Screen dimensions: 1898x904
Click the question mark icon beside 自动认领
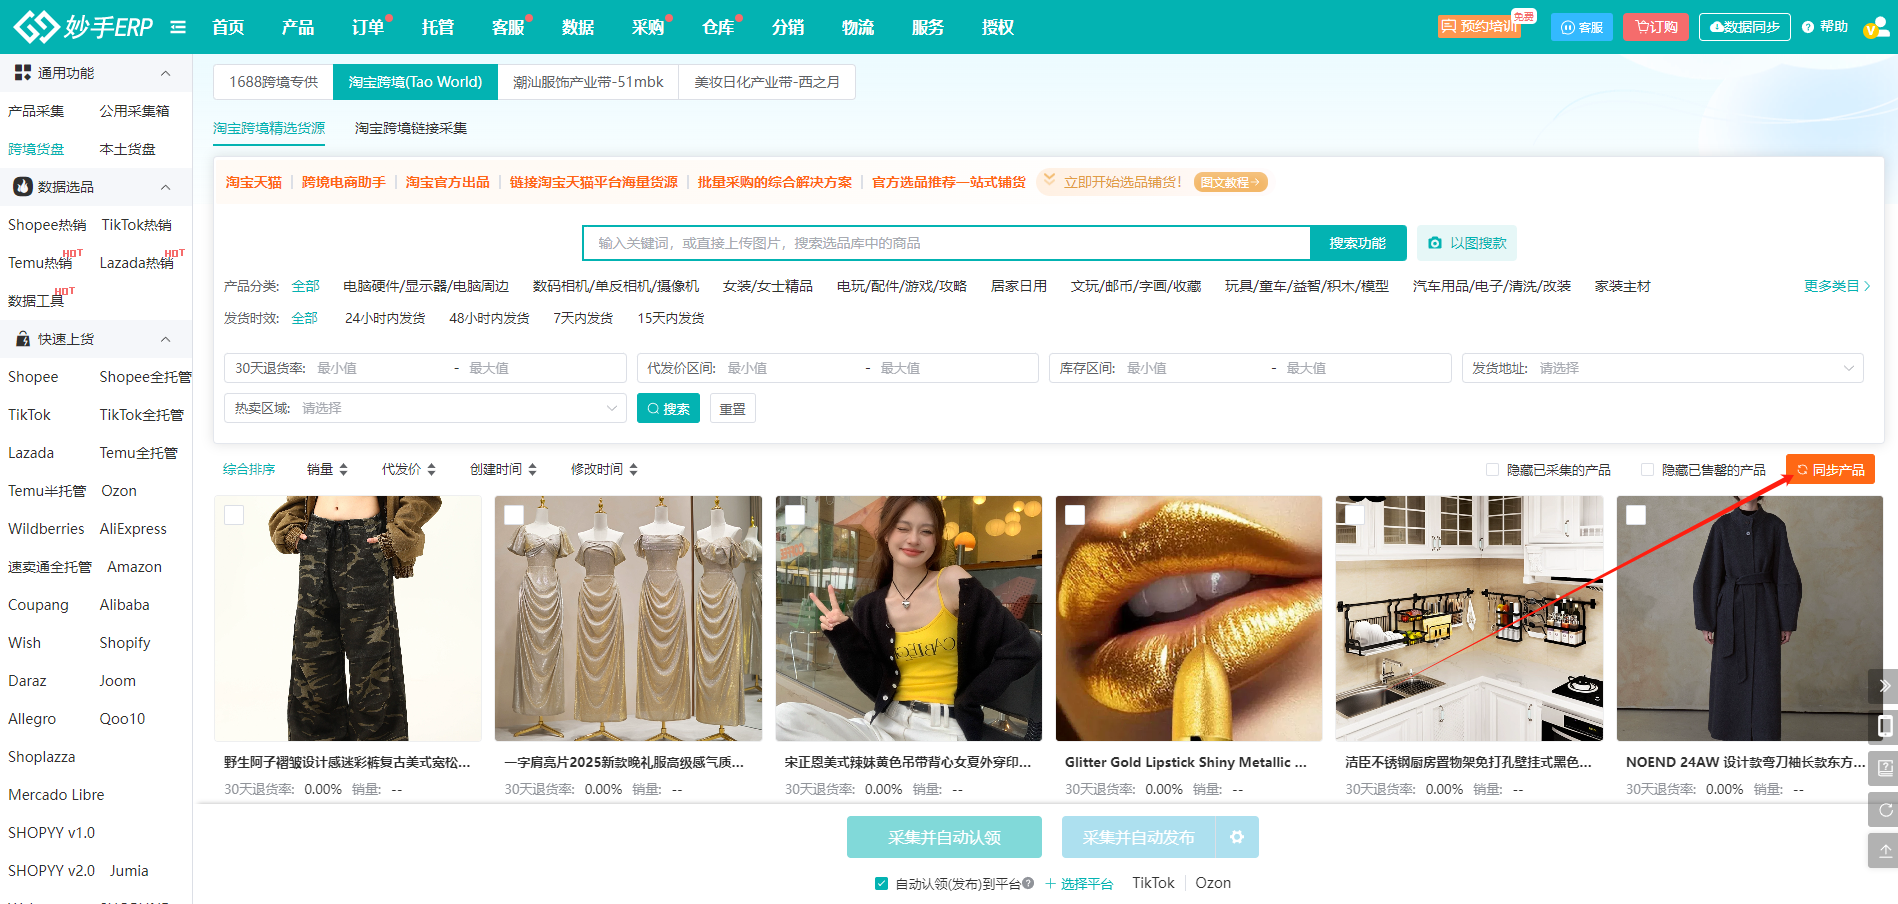click(1028, 883)
